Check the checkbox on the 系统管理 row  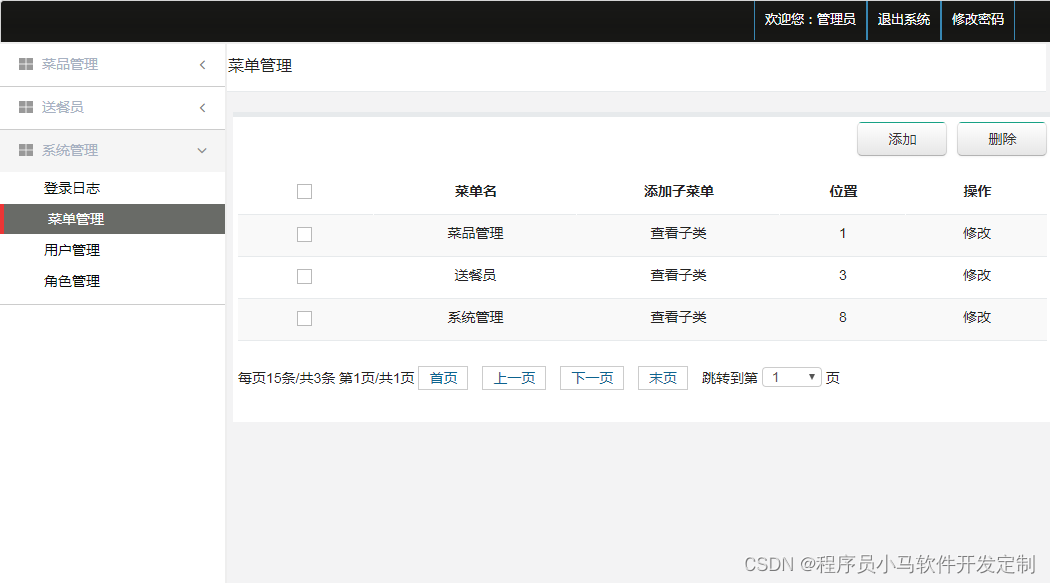pos(304,318)
